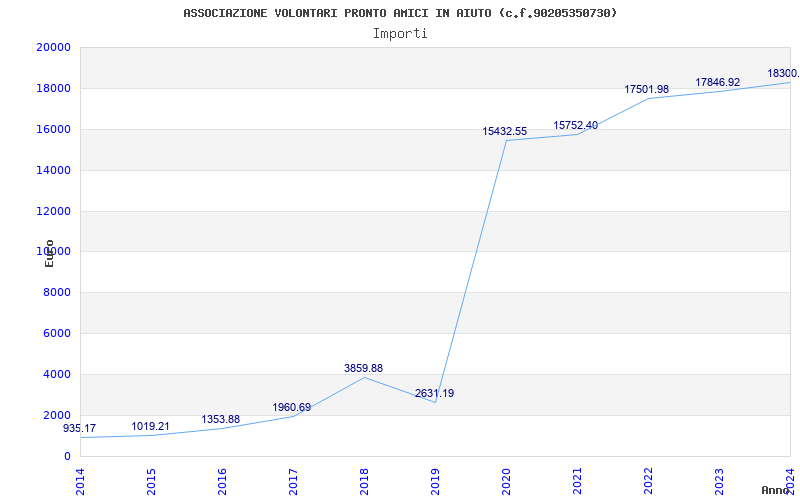Click the 2019 x-axis year label

pyautogui.click(x=435, y=481)
